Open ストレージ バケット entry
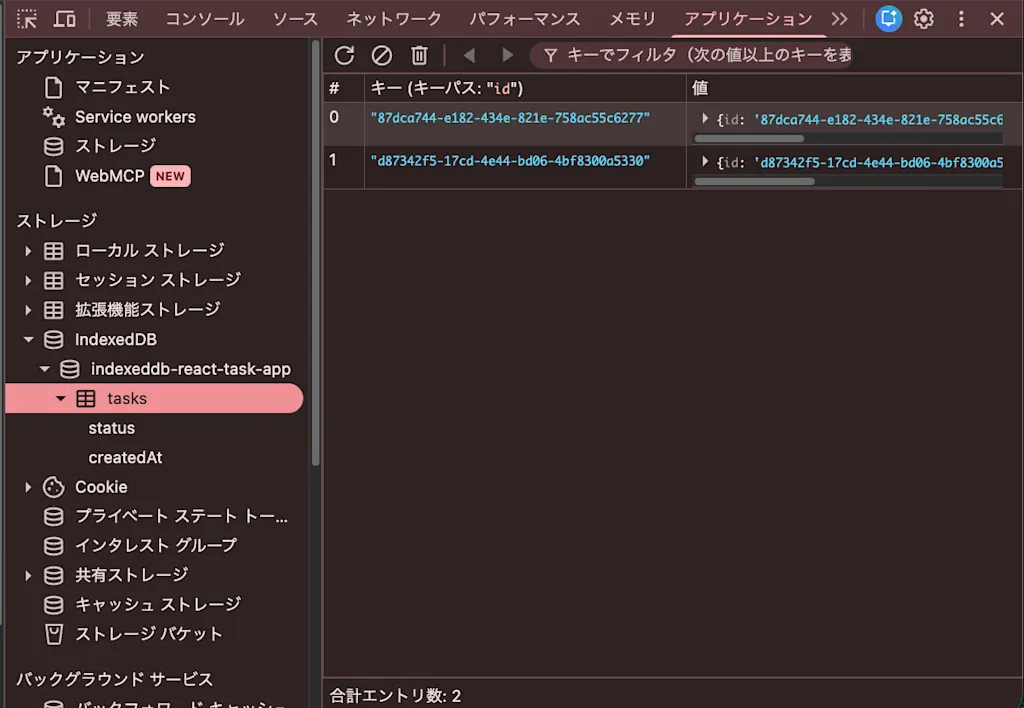This screenshot has width=1024, height=708. (149, 634)
